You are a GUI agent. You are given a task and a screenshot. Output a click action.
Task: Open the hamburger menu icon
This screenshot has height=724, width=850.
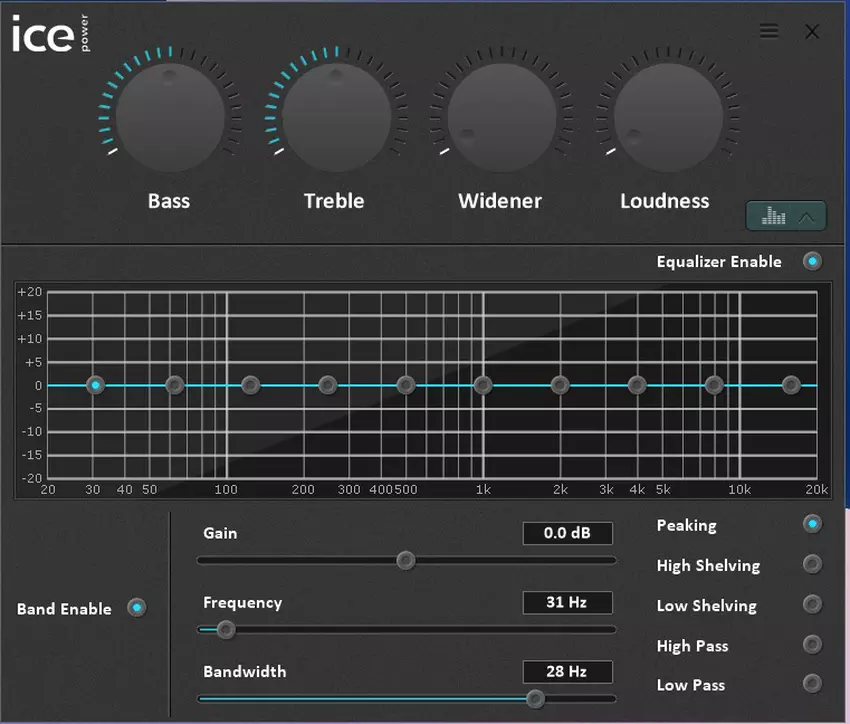click(769, 31)
